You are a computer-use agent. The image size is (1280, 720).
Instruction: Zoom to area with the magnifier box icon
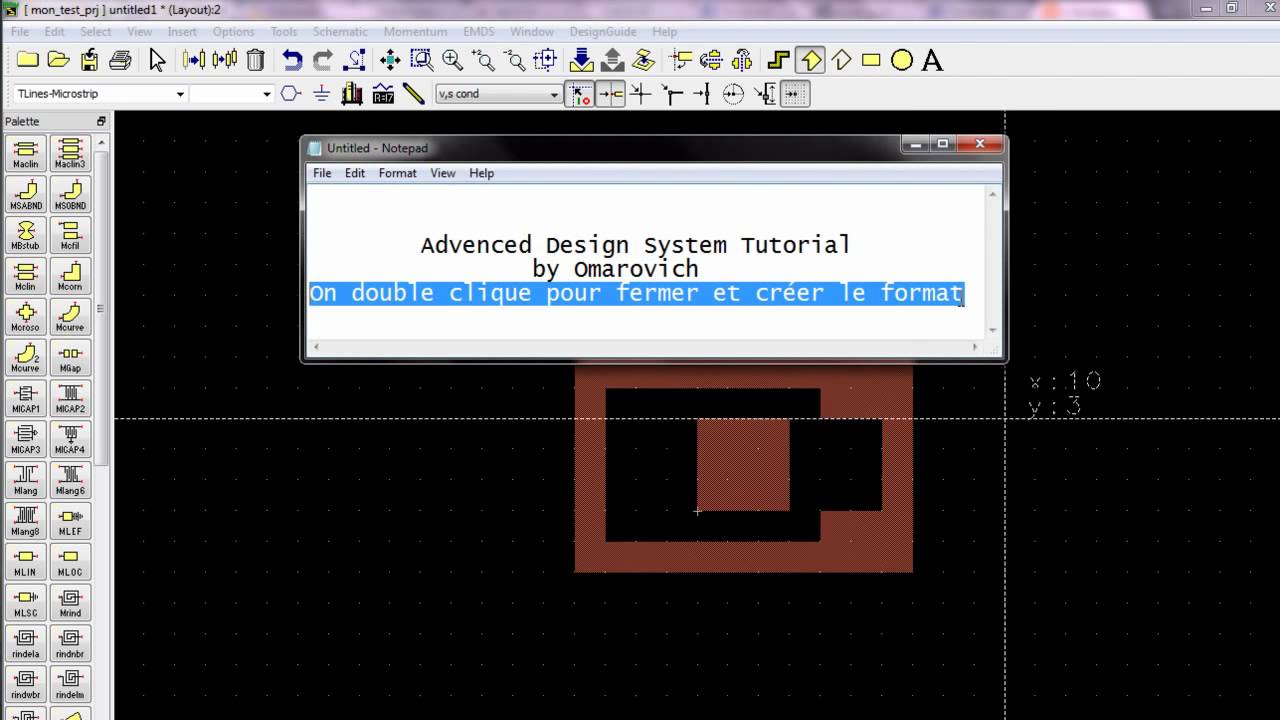421,60
